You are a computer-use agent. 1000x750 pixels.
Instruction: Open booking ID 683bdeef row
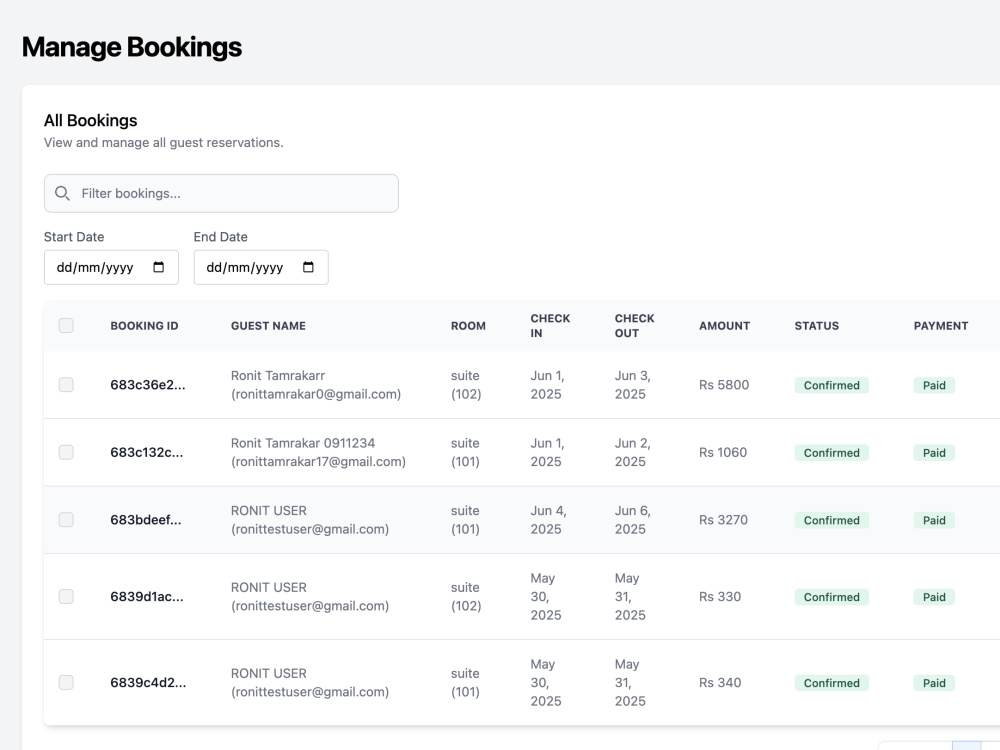coord(145,520)
